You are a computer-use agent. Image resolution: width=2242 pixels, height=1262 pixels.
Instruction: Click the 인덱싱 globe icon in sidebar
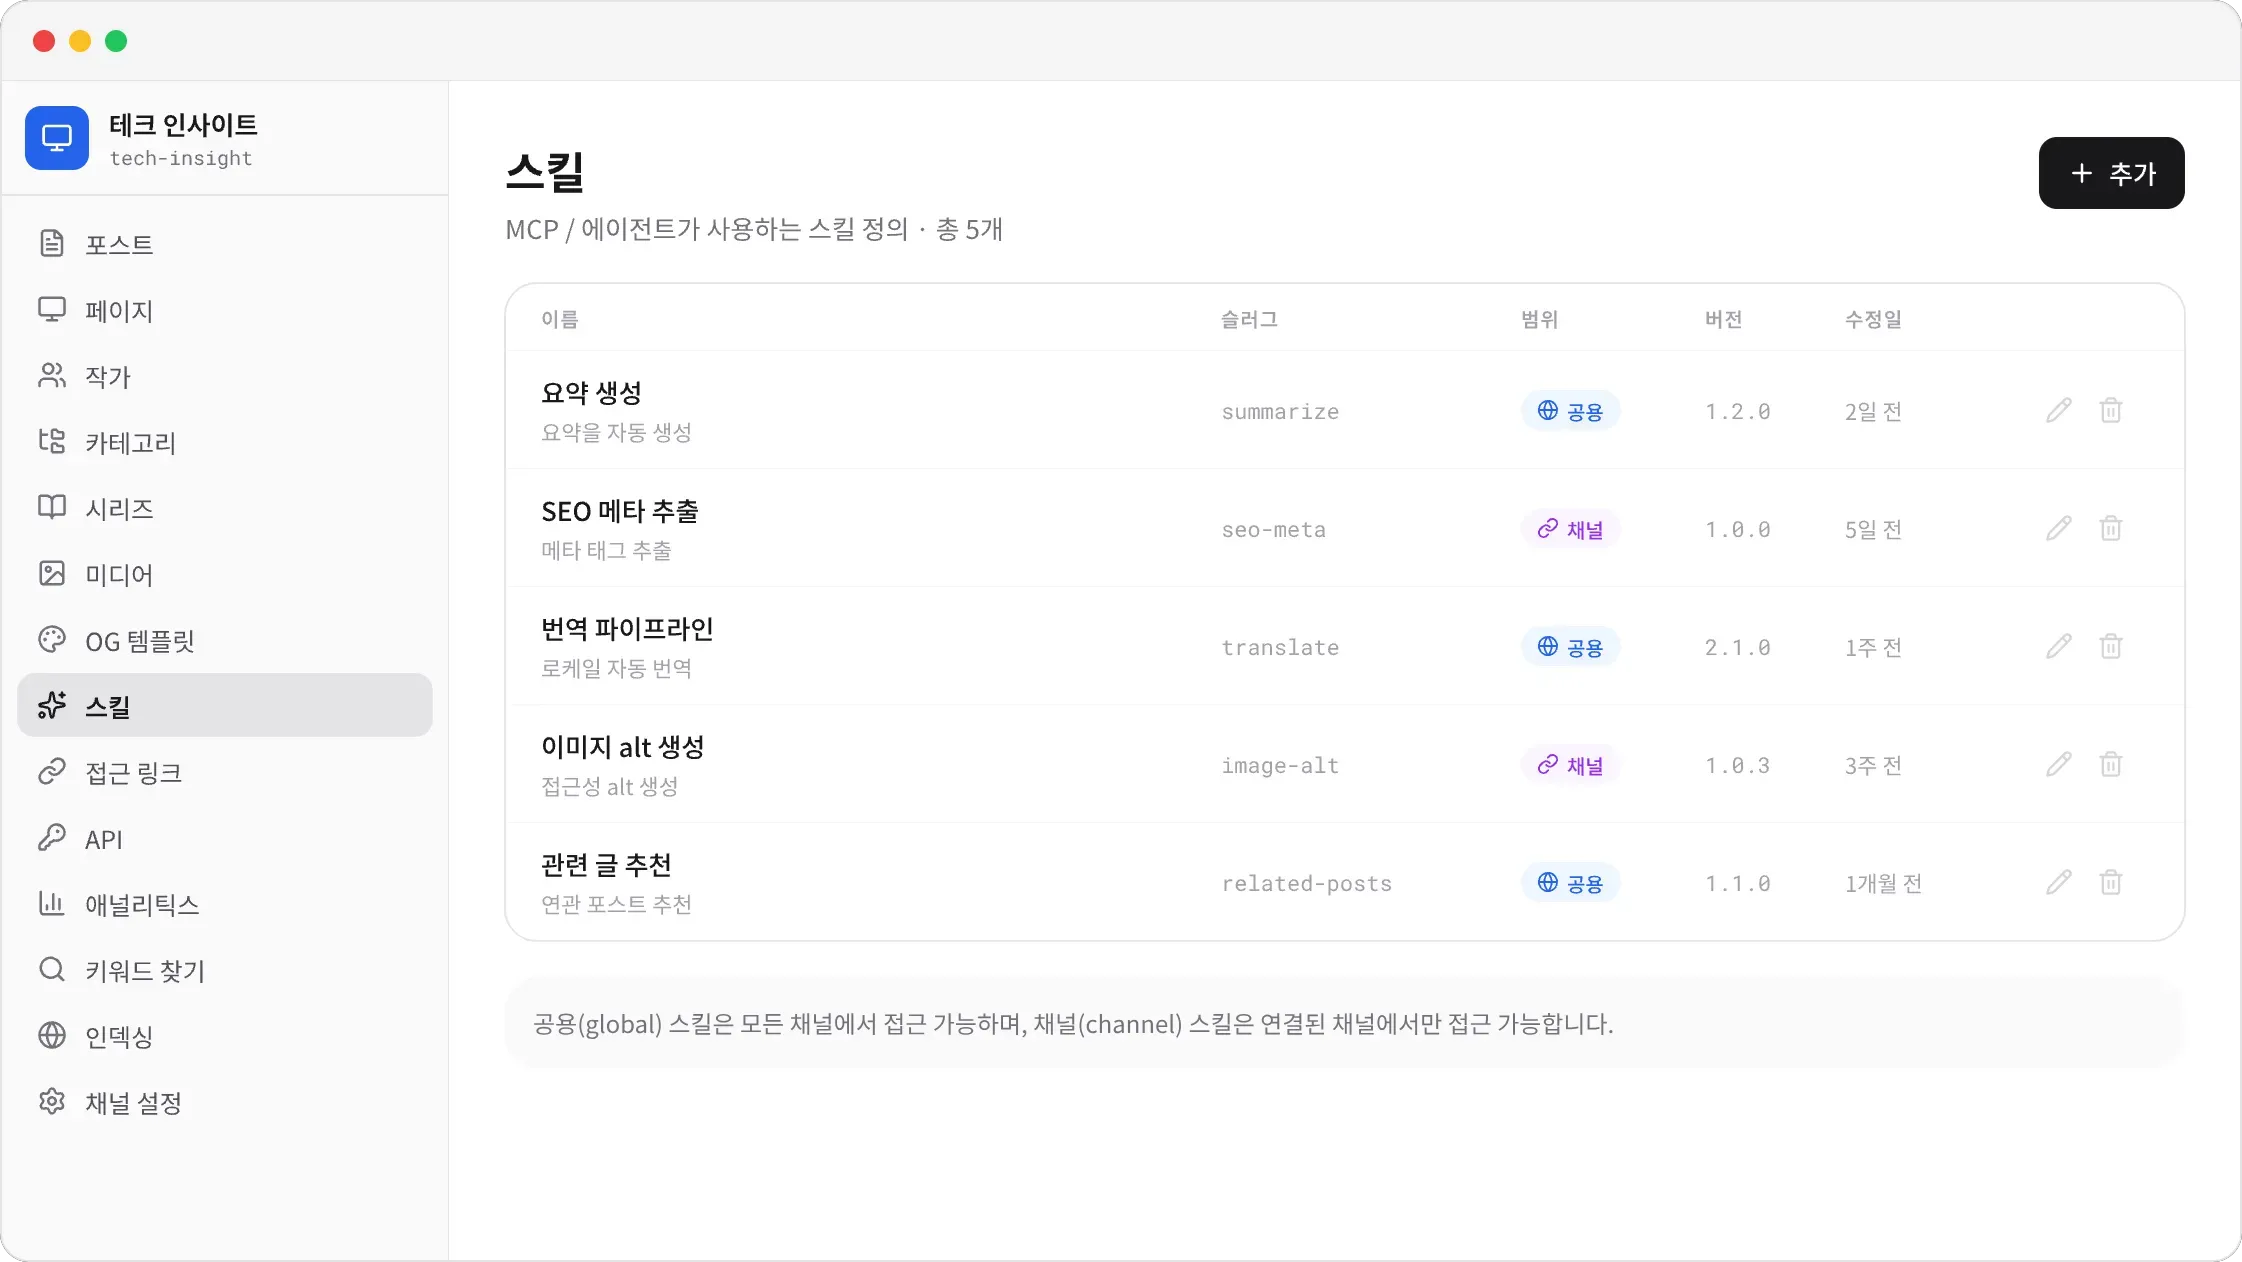click(52, 1035)
